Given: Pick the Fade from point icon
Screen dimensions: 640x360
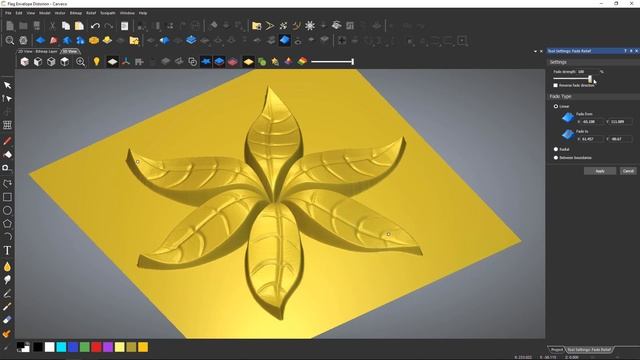Looking at the screenshot, I should (568, 118).
